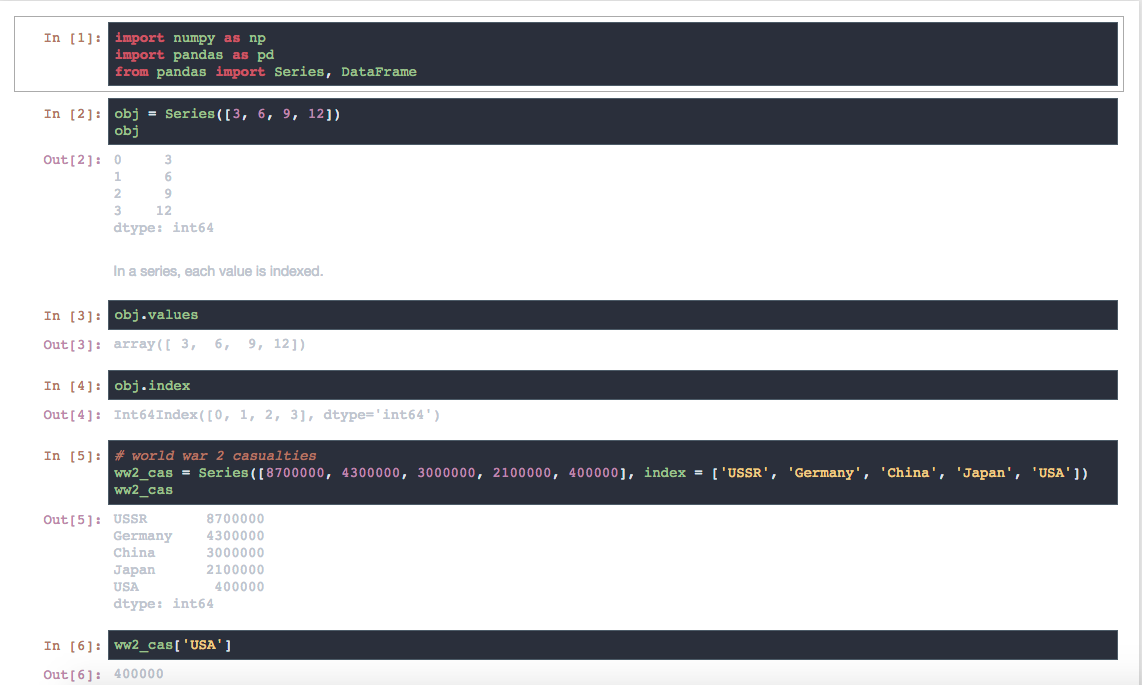Click the second line 'obj' in cell In [2]
The height and width of the screenshot is (685, 1142).
(127, 131)
